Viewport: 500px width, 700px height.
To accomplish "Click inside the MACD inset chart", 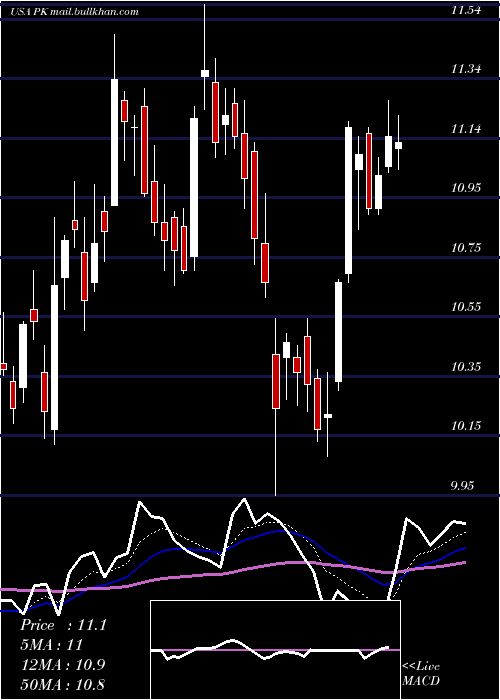I will click(x=275, y=650).
